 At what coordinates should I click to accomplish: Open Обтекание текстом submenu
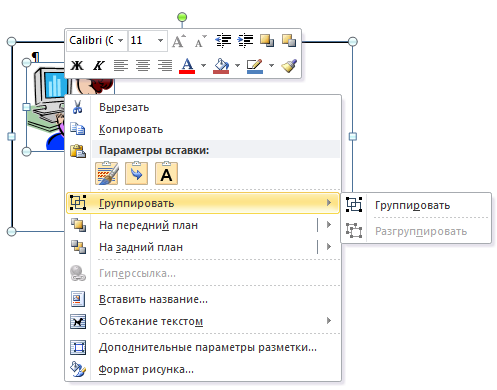click(x=203, y=321)
